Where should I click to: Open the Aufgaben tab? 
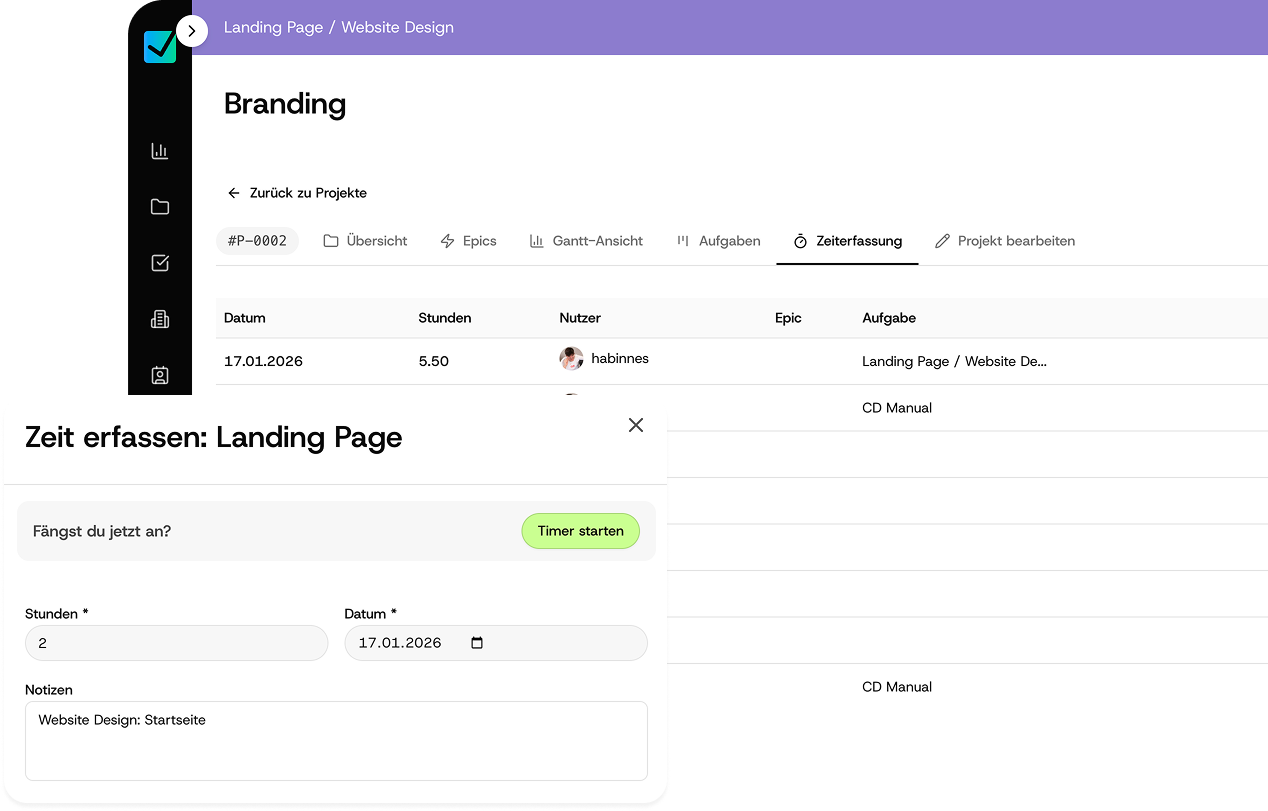click(719, 241)
